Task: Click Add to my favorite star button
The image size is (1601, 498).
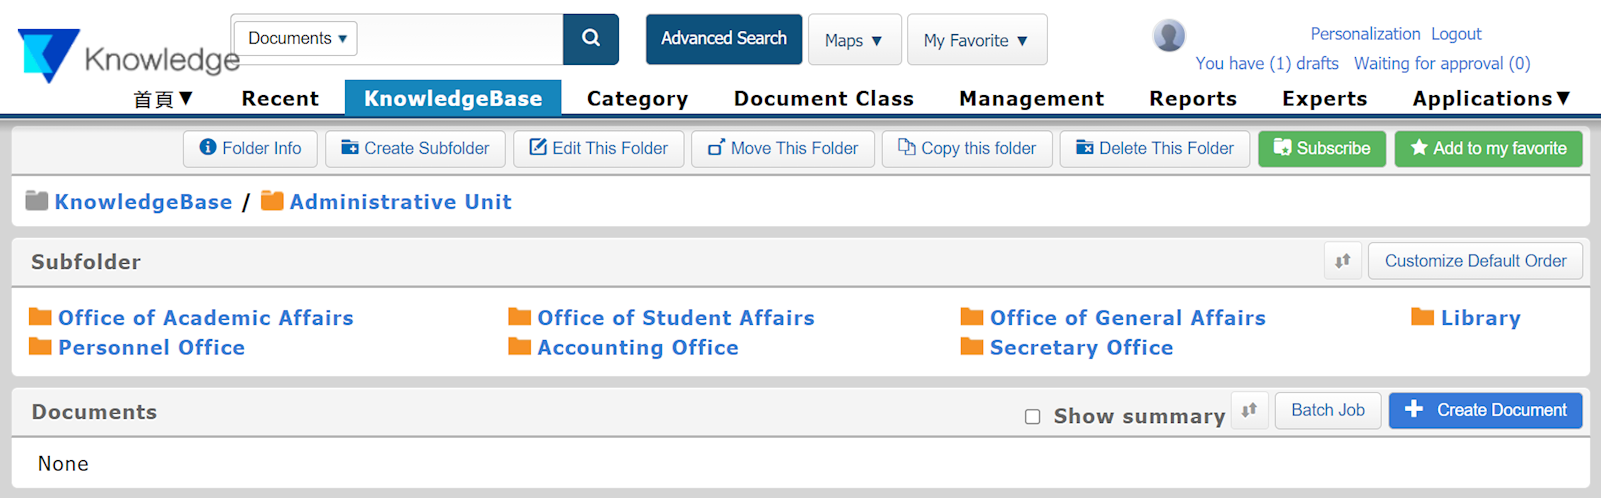Action: tap(1488, 148)
